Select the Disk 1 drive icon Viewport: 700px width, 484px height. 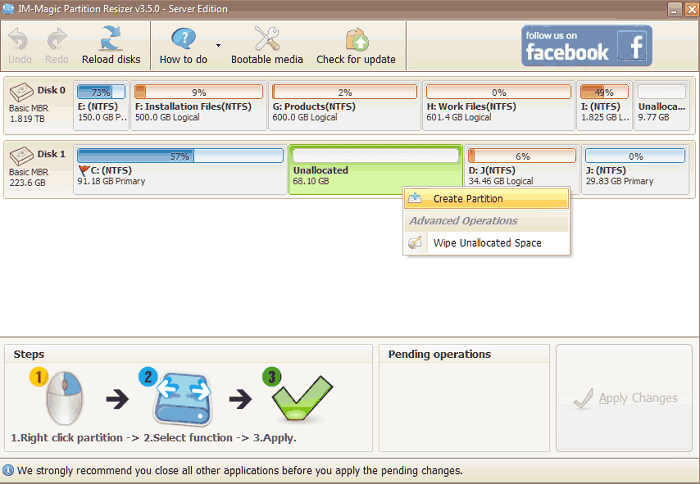pos(21,156)
